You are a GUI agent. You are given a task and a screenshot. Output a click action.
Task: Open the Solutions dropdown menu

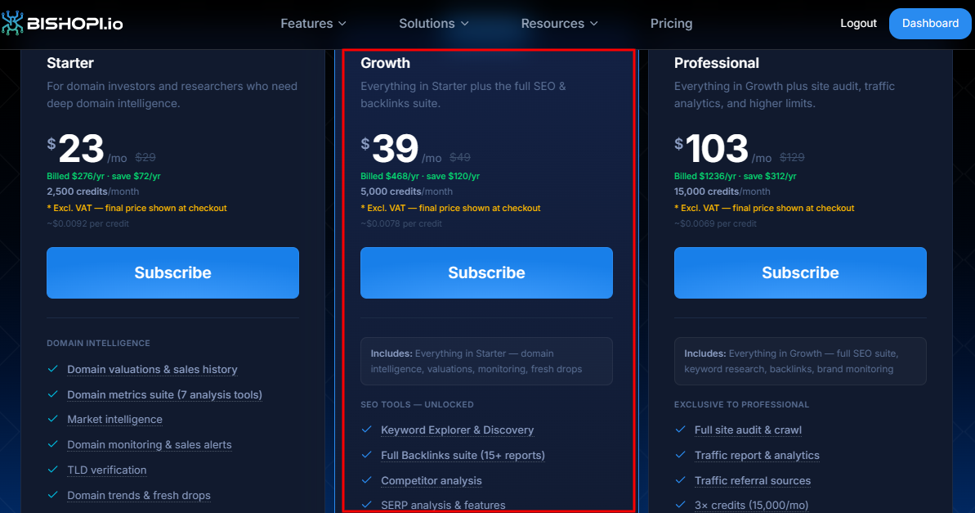433,24
